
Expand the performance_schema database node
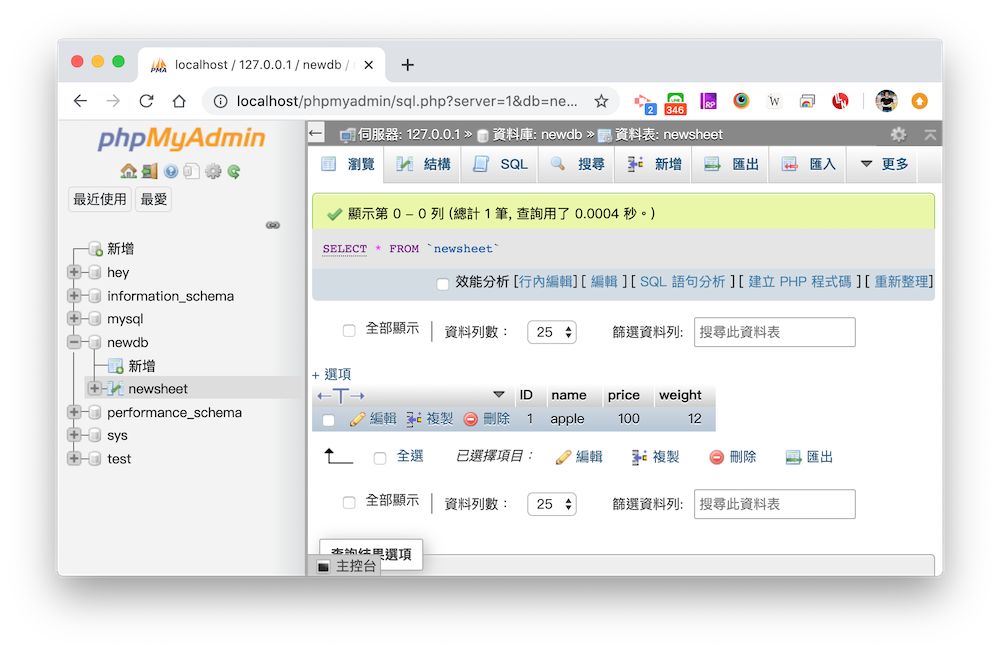coord(74,412)
